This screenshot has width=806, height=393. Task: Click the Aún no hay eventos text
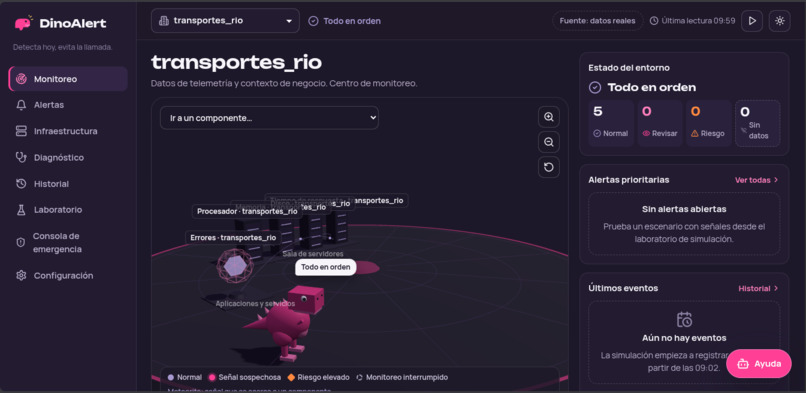point(684,338)
